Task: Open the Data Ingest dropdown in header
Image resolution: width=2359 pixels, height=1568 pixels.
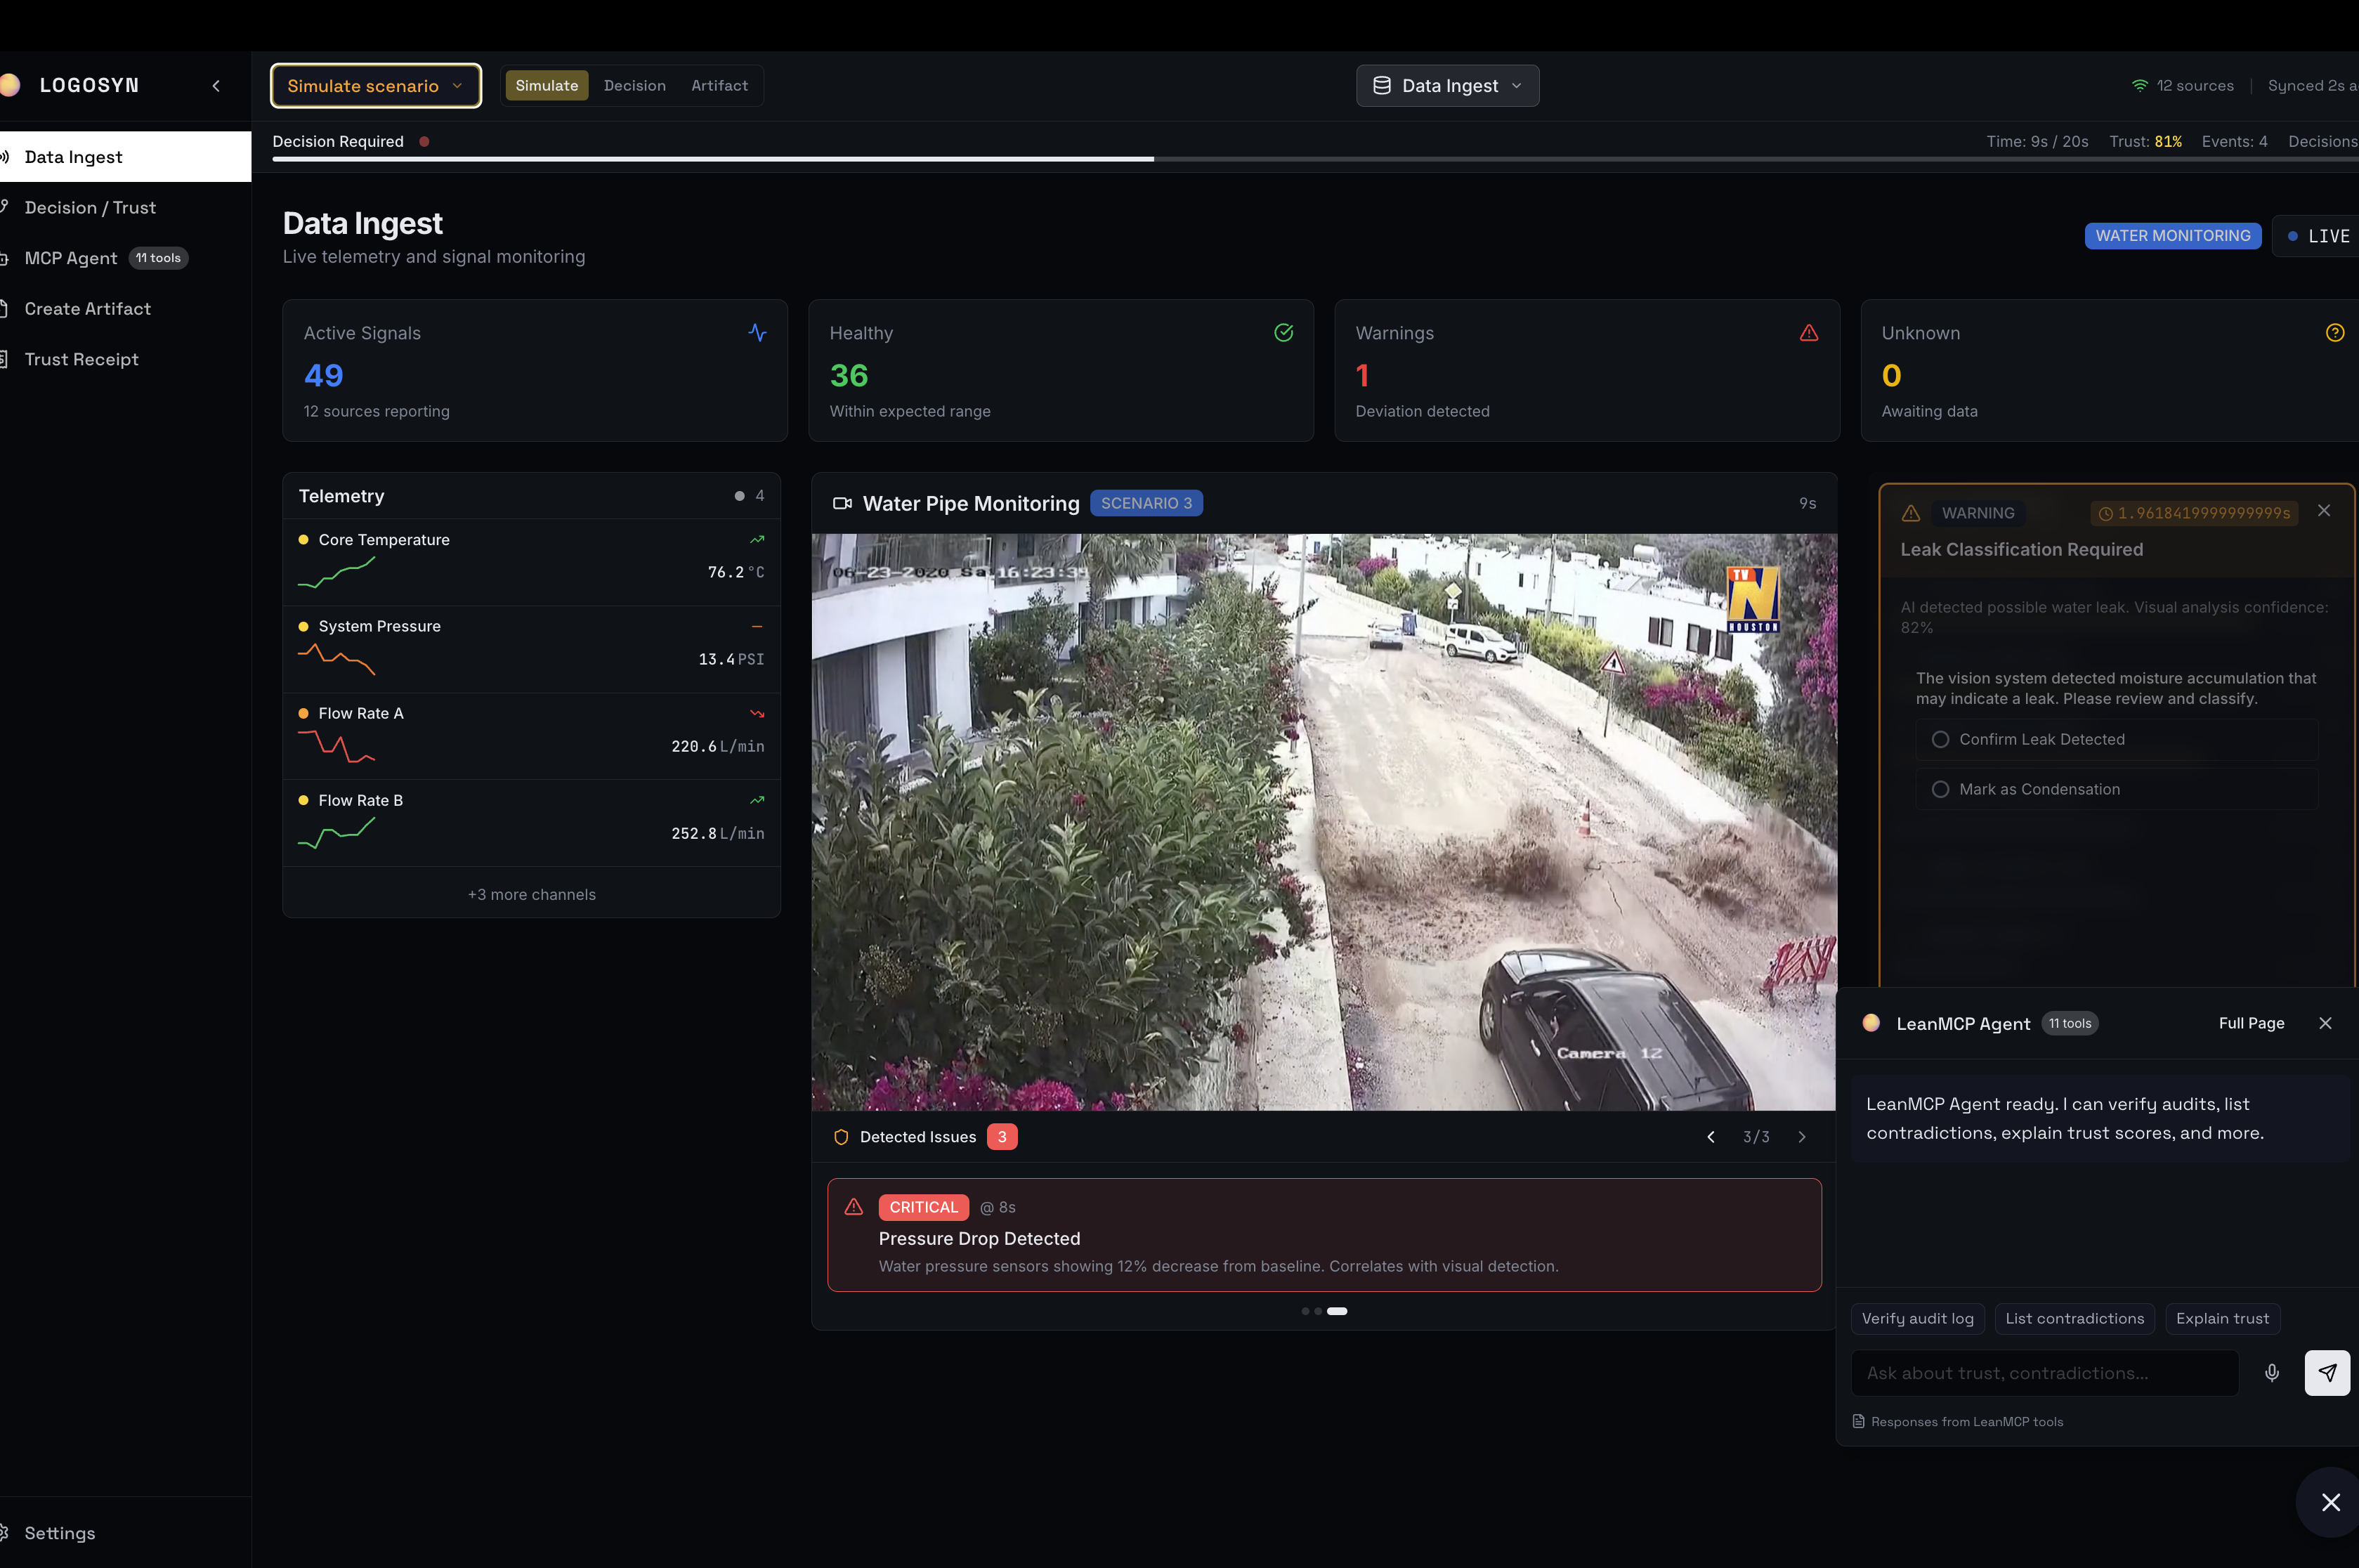Action: pyautogui.click(x=1447, y=86)
